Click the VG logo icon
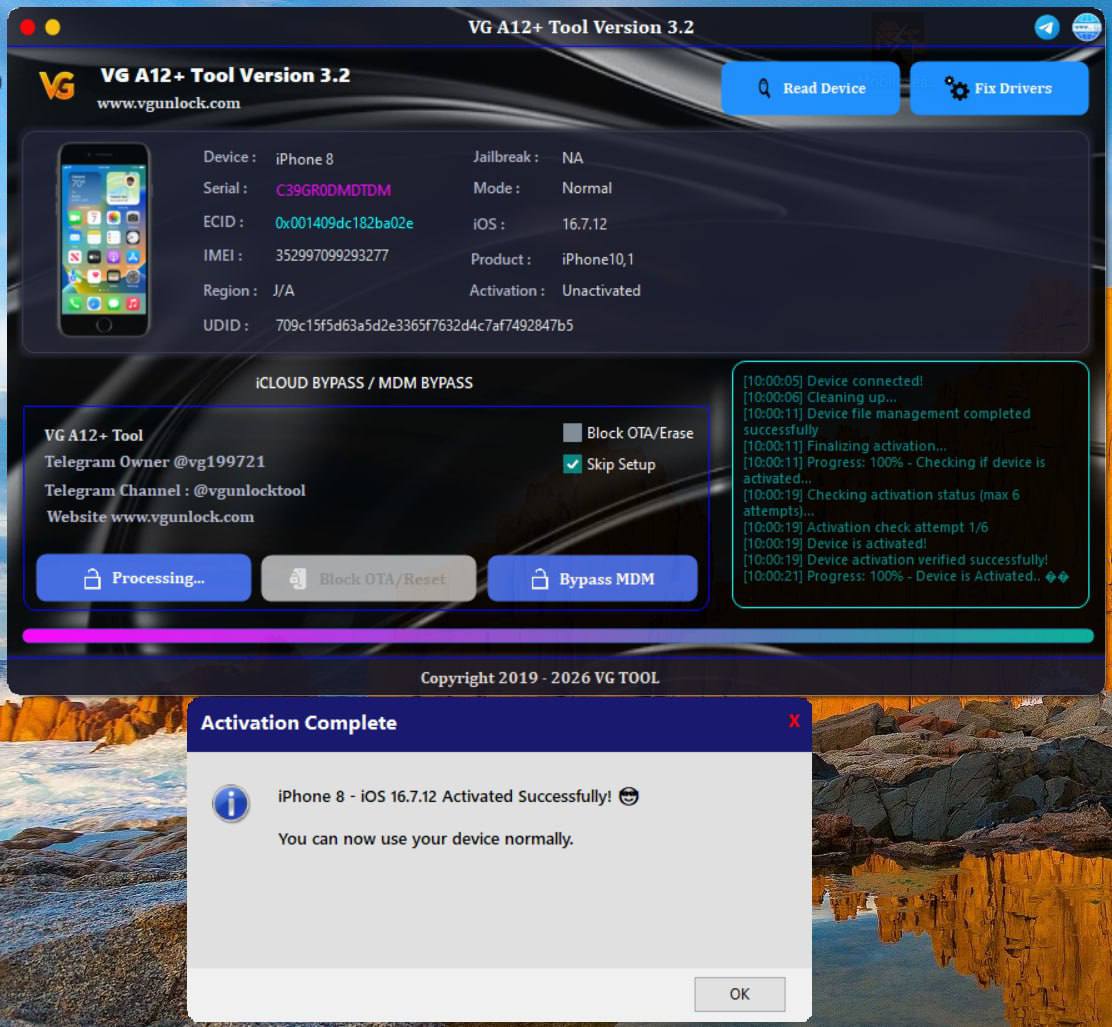 click(57, 86)
